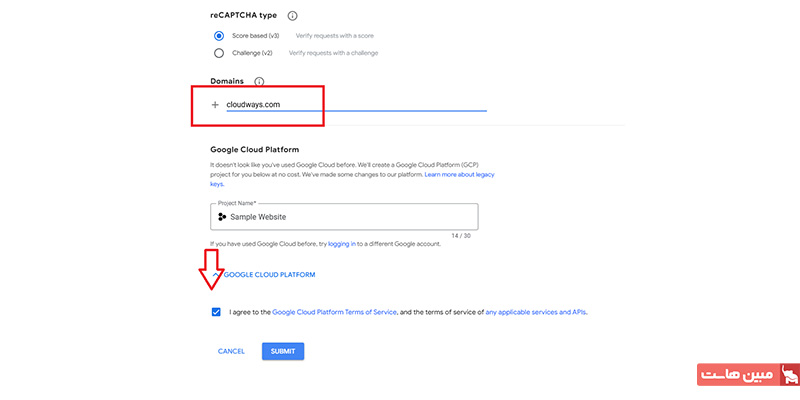Click the Domains info icon
This screenshot has height=400, width=800.
[259, 82]
